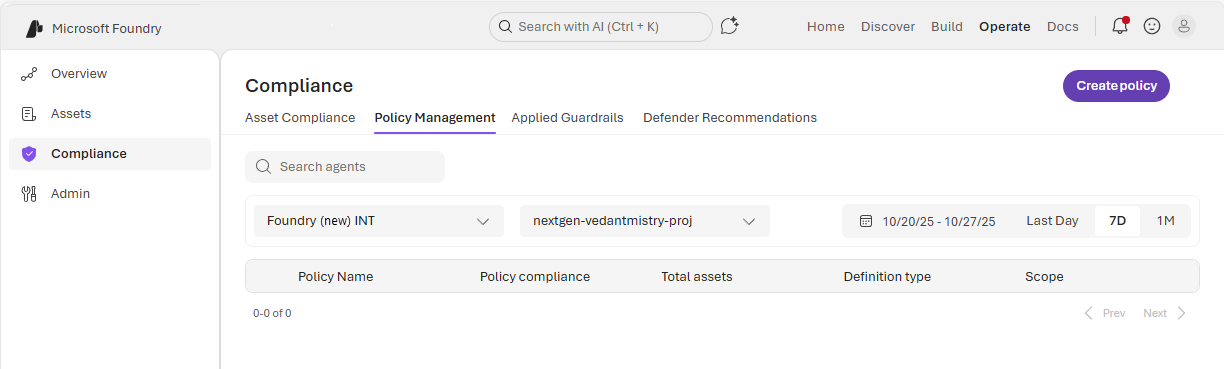Screen dimensions: 1224x369
Task: Click the calendar icon in date range
Action: 866,221
